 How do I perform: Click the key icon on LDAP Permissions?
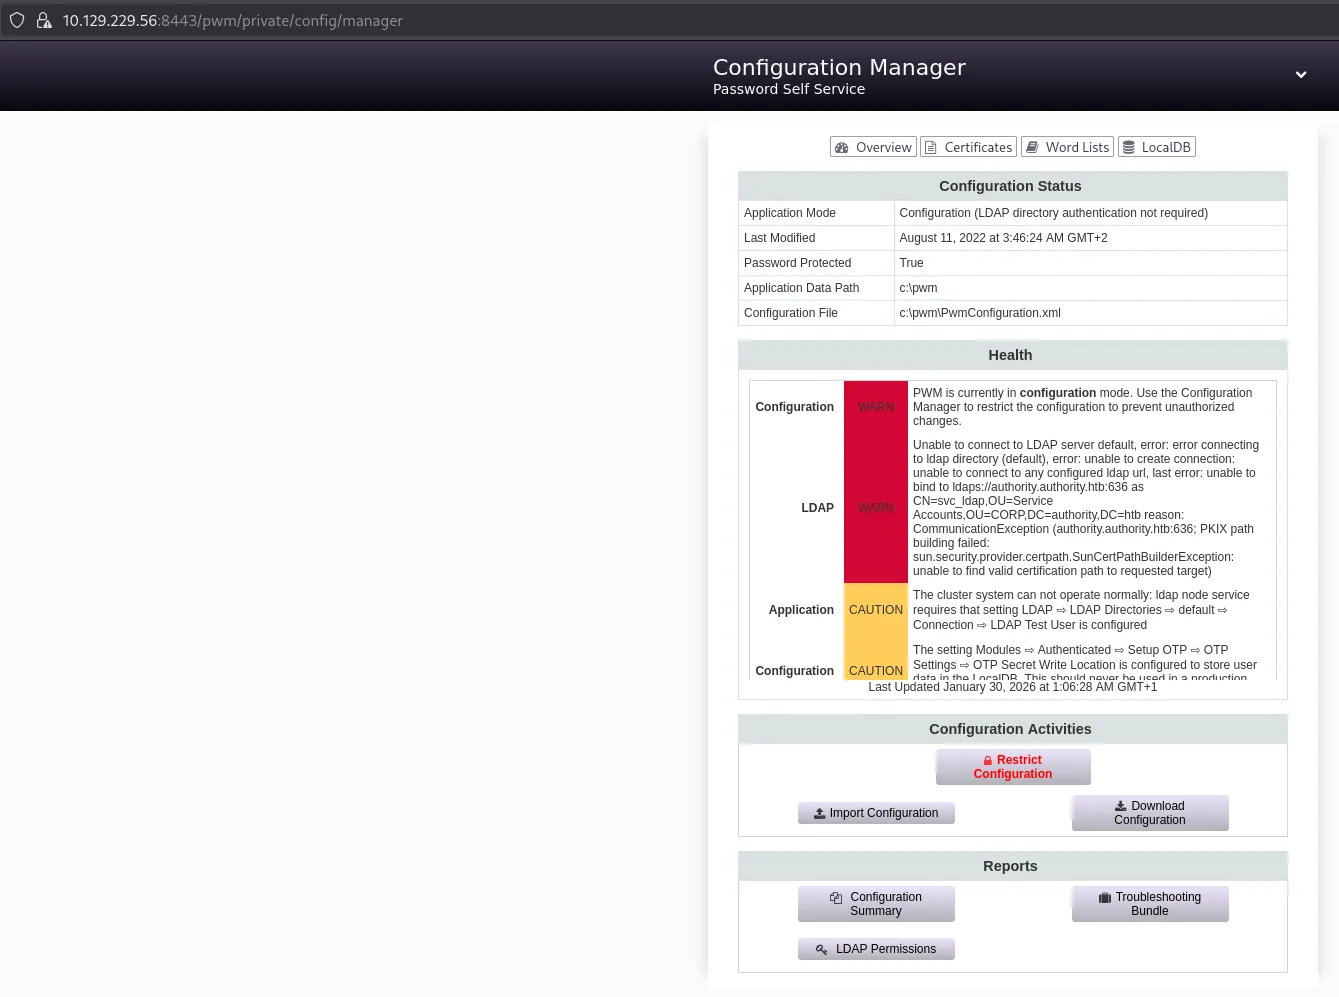click(x=821, y=950)
